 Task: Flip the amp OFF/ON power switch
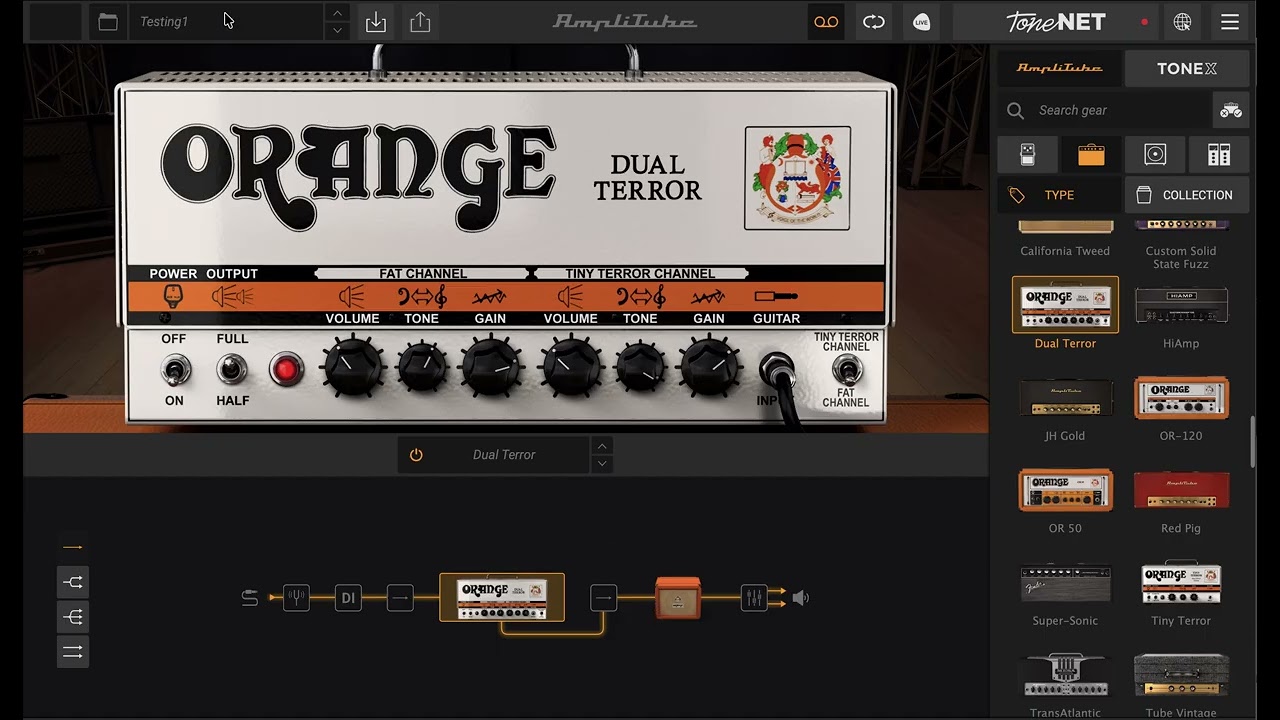point(174,371)
